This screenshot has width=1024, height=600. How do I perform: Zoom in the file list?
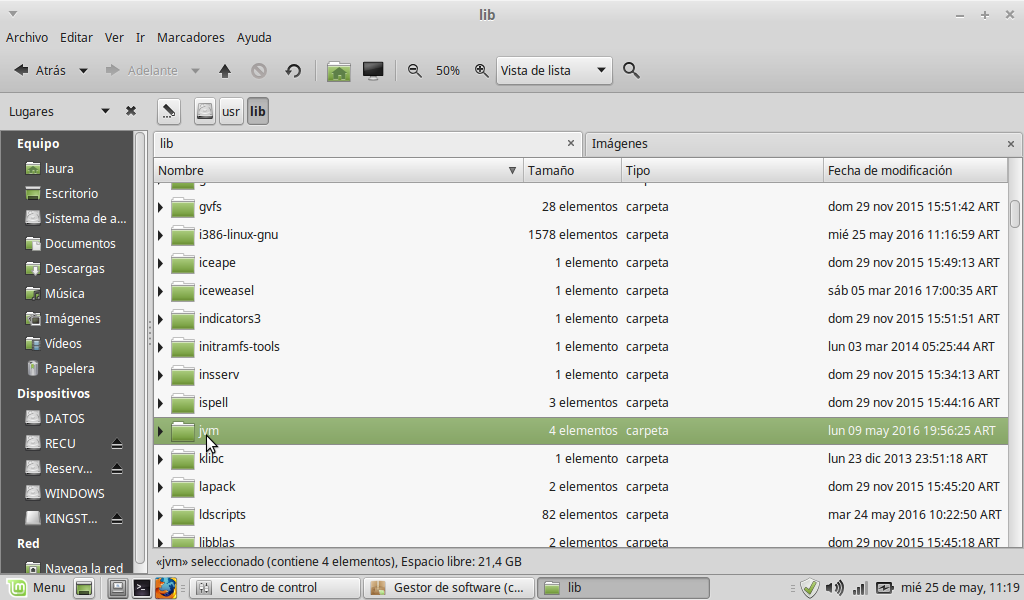(x=481, y=71)
